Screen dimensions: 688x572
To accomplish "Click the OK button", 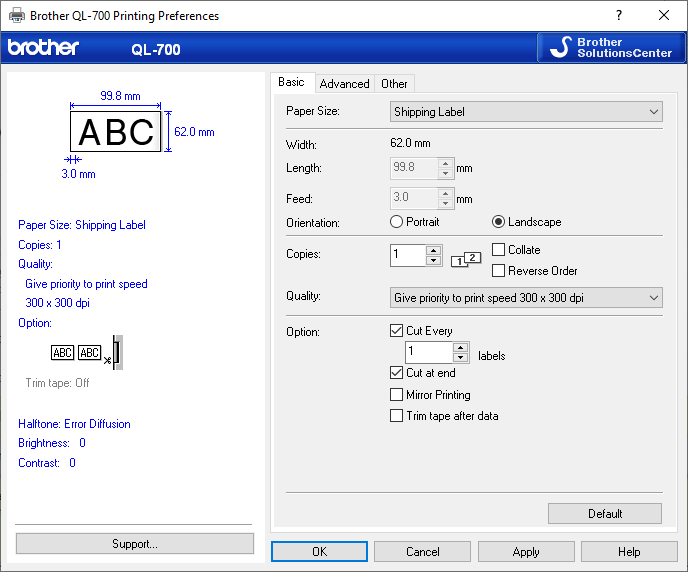I will [319, 551].
